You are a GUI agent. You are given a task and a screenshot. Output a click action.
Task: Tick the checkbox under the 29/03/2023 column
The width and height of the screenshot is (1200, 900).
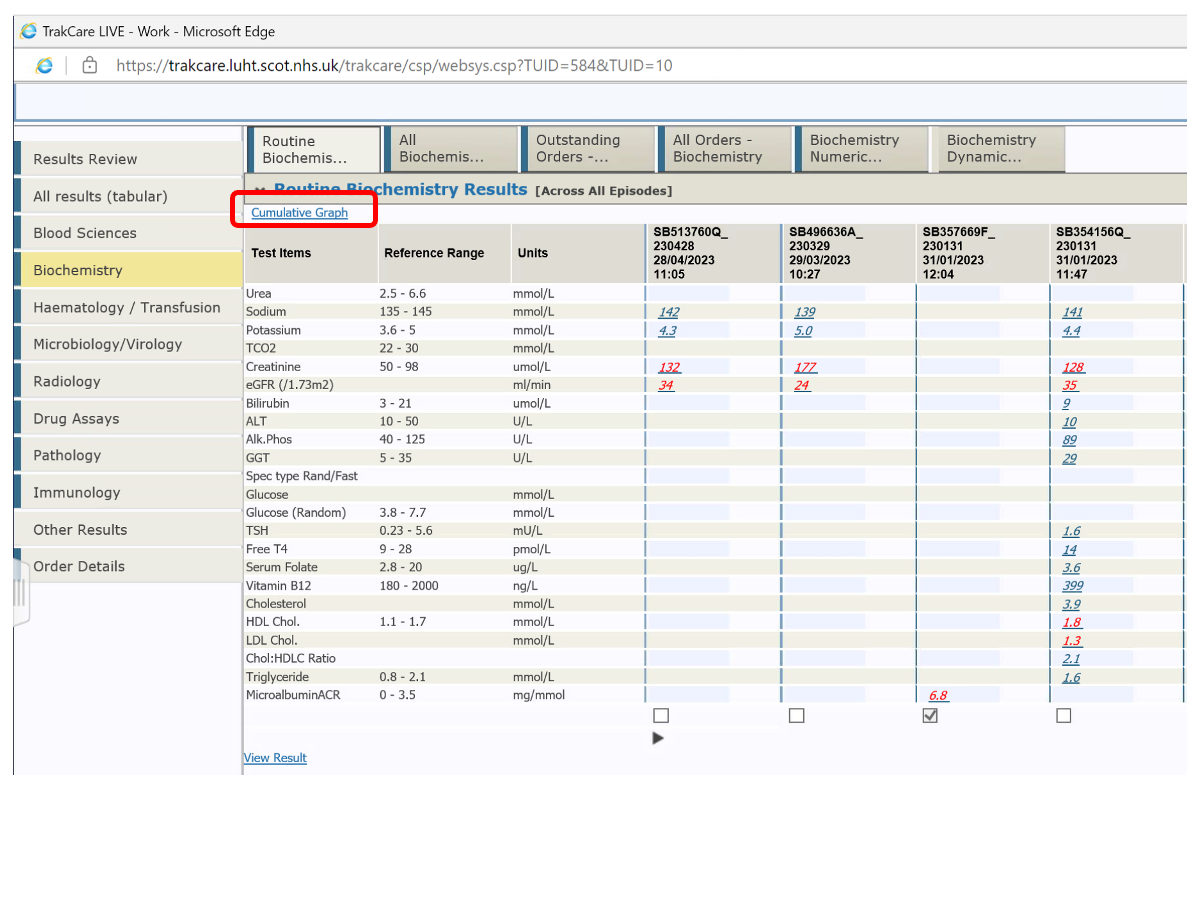pyautogui.click(x=796, y=716)
